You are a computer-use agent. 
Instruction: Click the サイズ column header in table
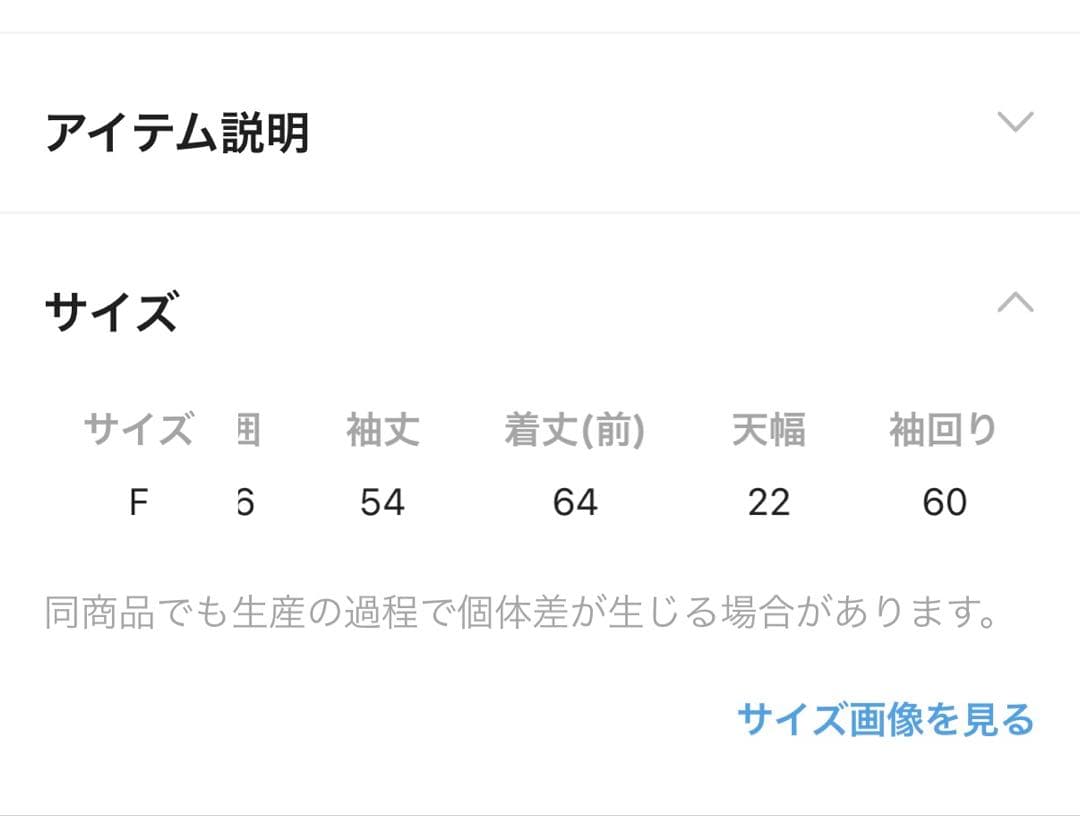138,431
